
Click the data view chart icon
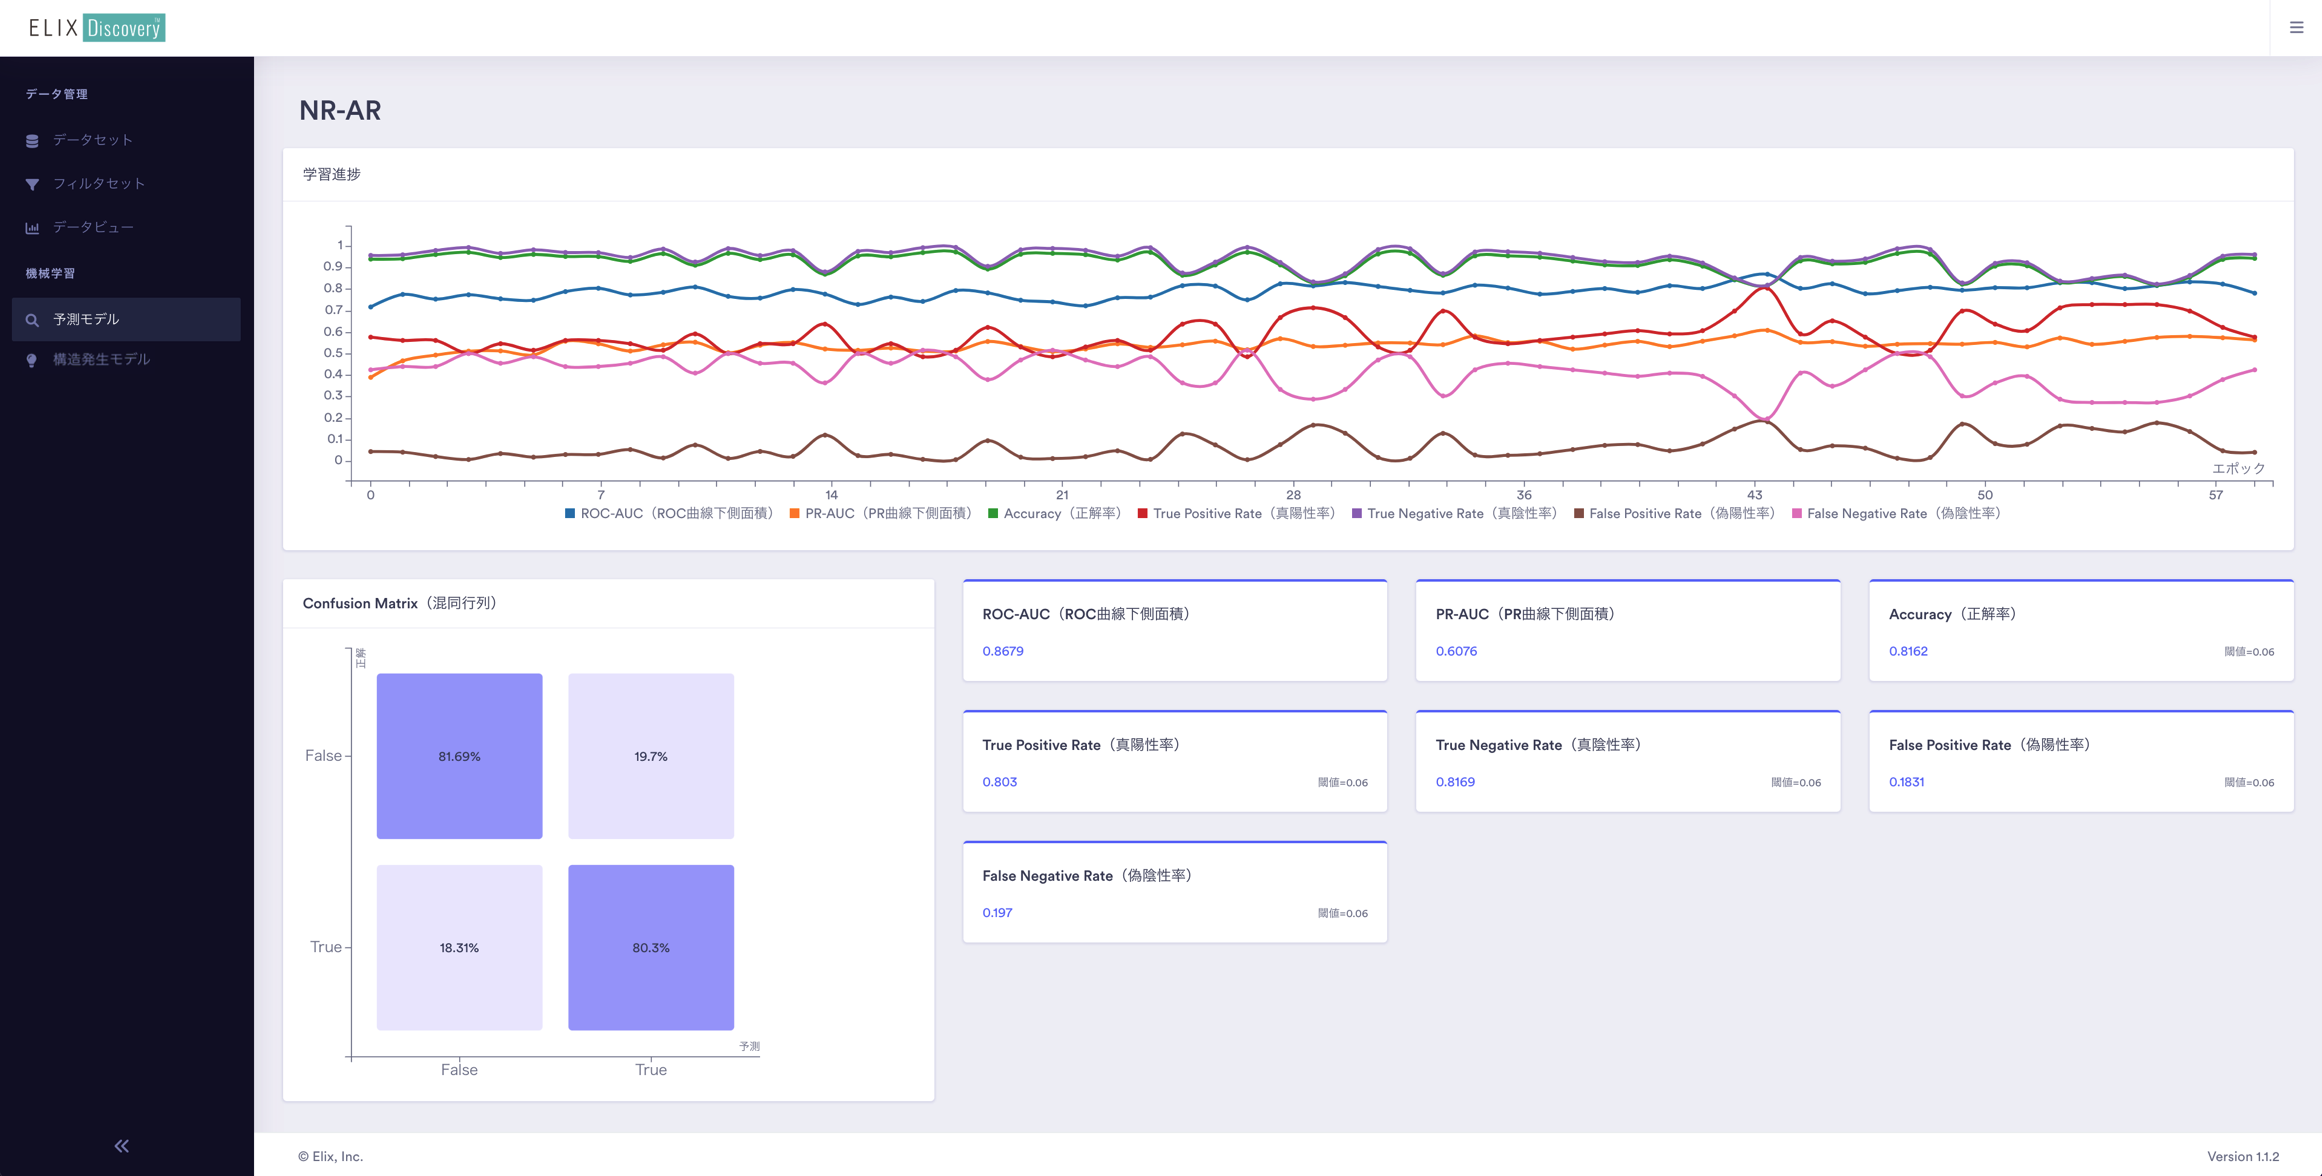[32, 228]
